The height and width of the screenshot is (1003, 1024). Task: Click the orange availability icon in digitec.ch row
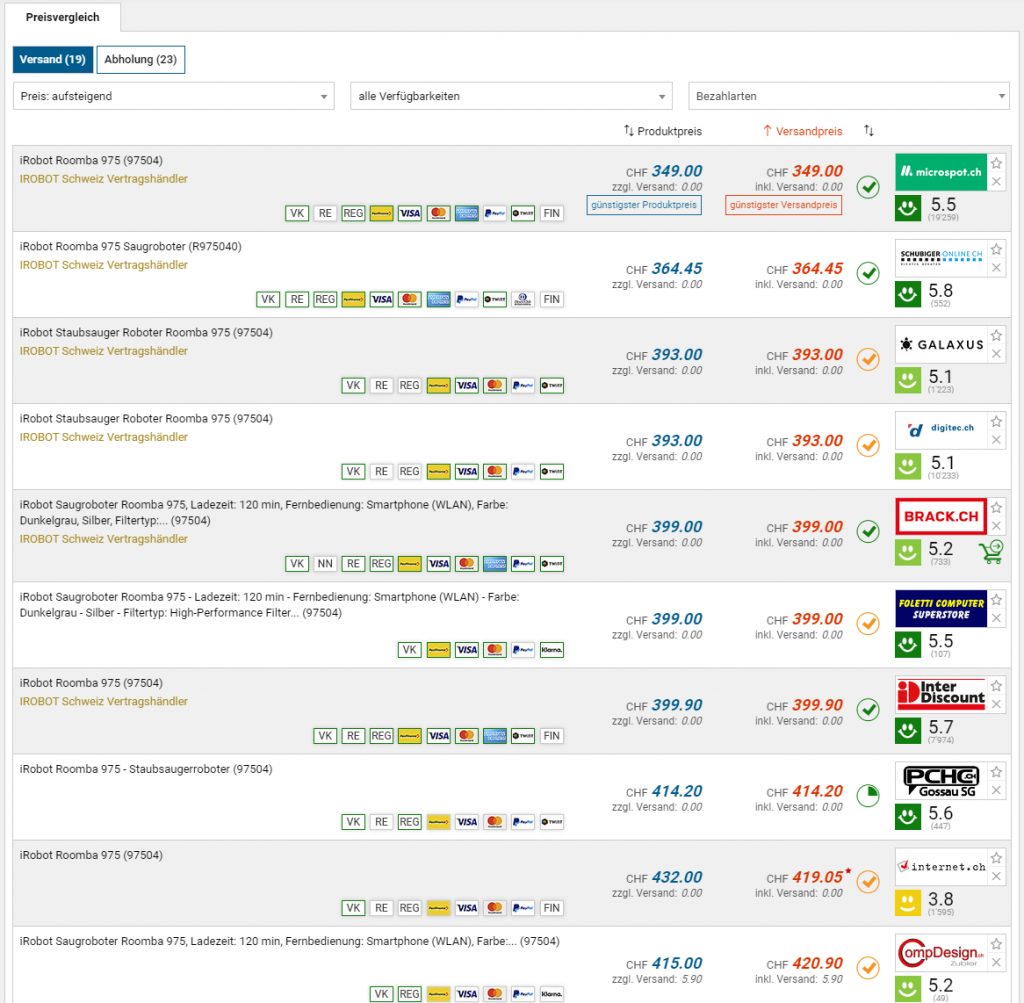pos(868,445)
